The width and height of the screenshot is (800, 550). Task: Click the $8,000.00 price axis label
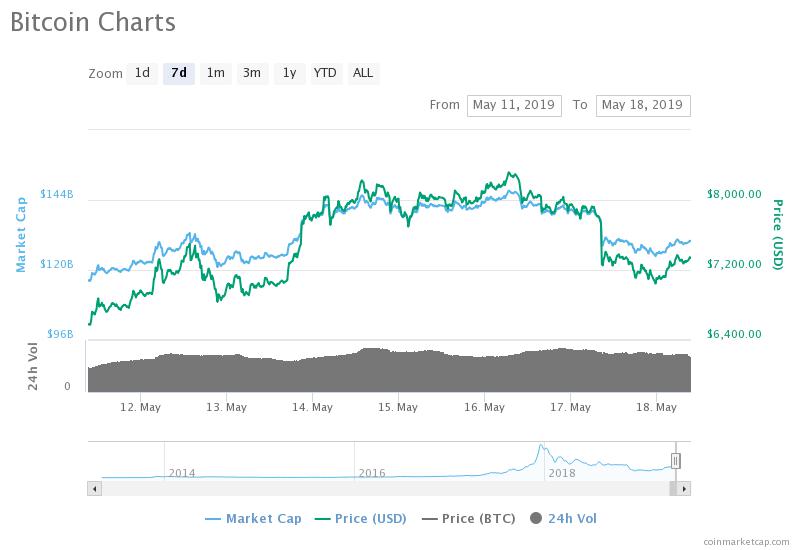[734, 194]
